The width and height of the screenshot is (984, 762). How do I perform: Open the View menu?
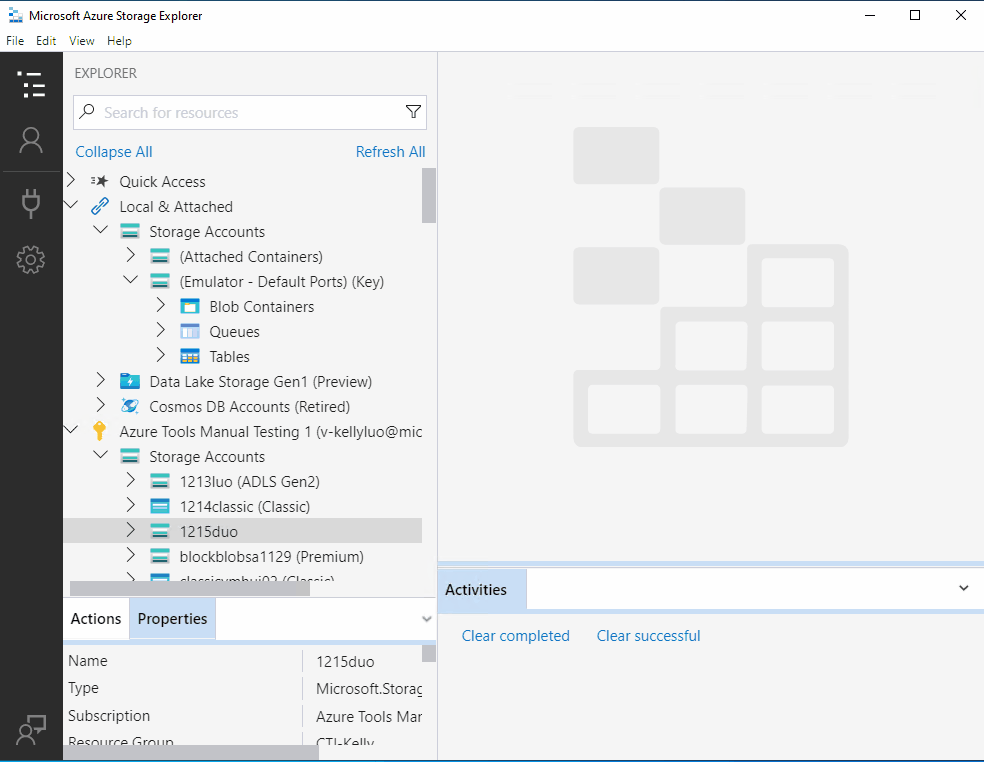pos(82,41)
